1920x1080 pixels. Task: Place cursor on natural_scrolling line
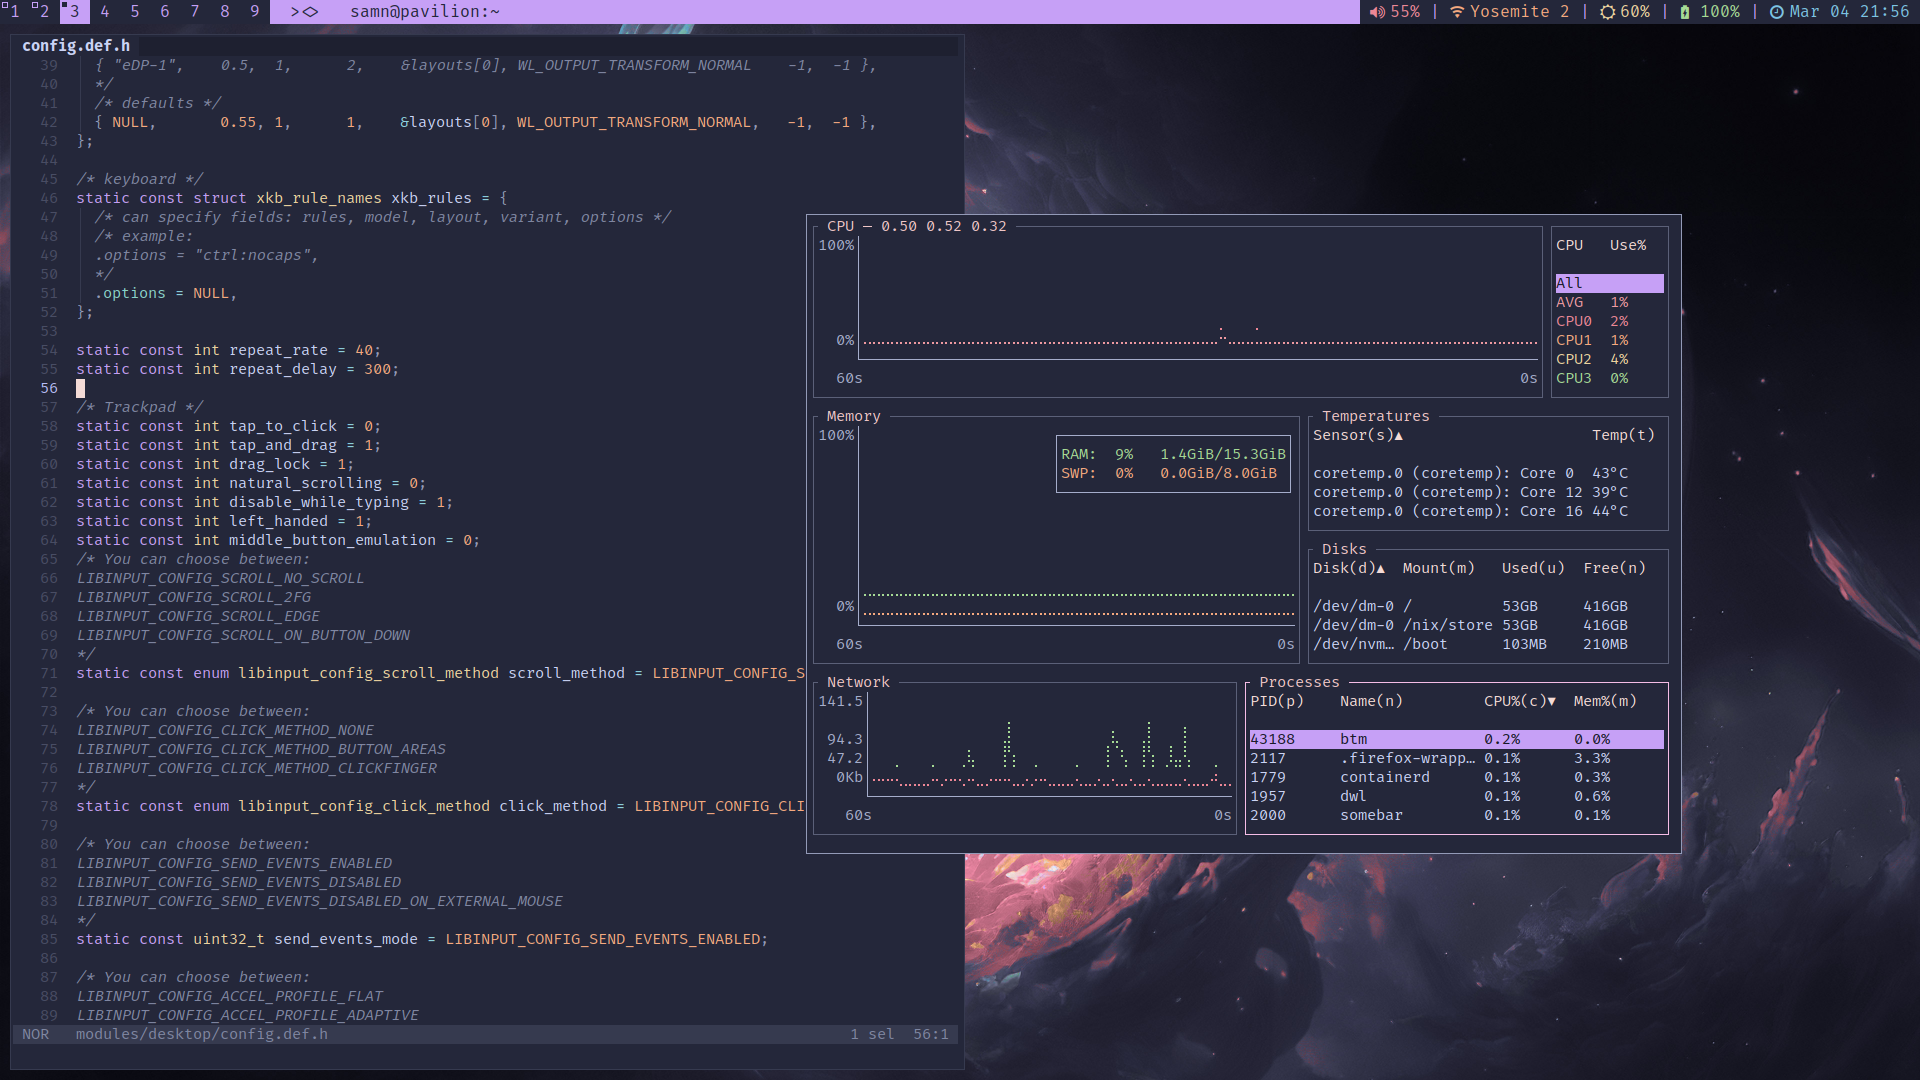[x=251, y=483]
